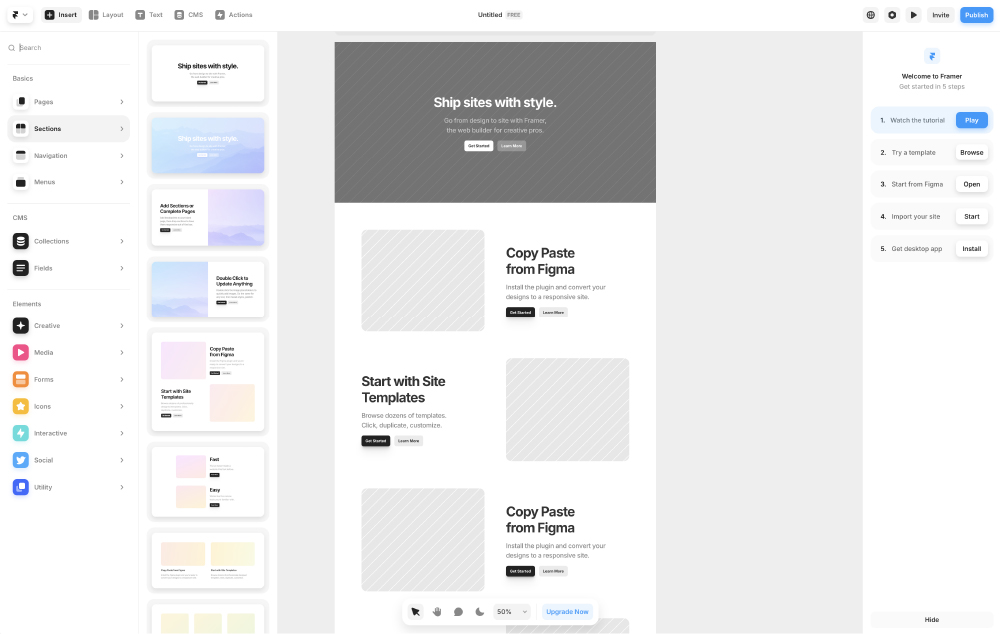This screenshot has width=1001, height=634.
Task: Click Start beside Import your site
Action: [972, 216]
